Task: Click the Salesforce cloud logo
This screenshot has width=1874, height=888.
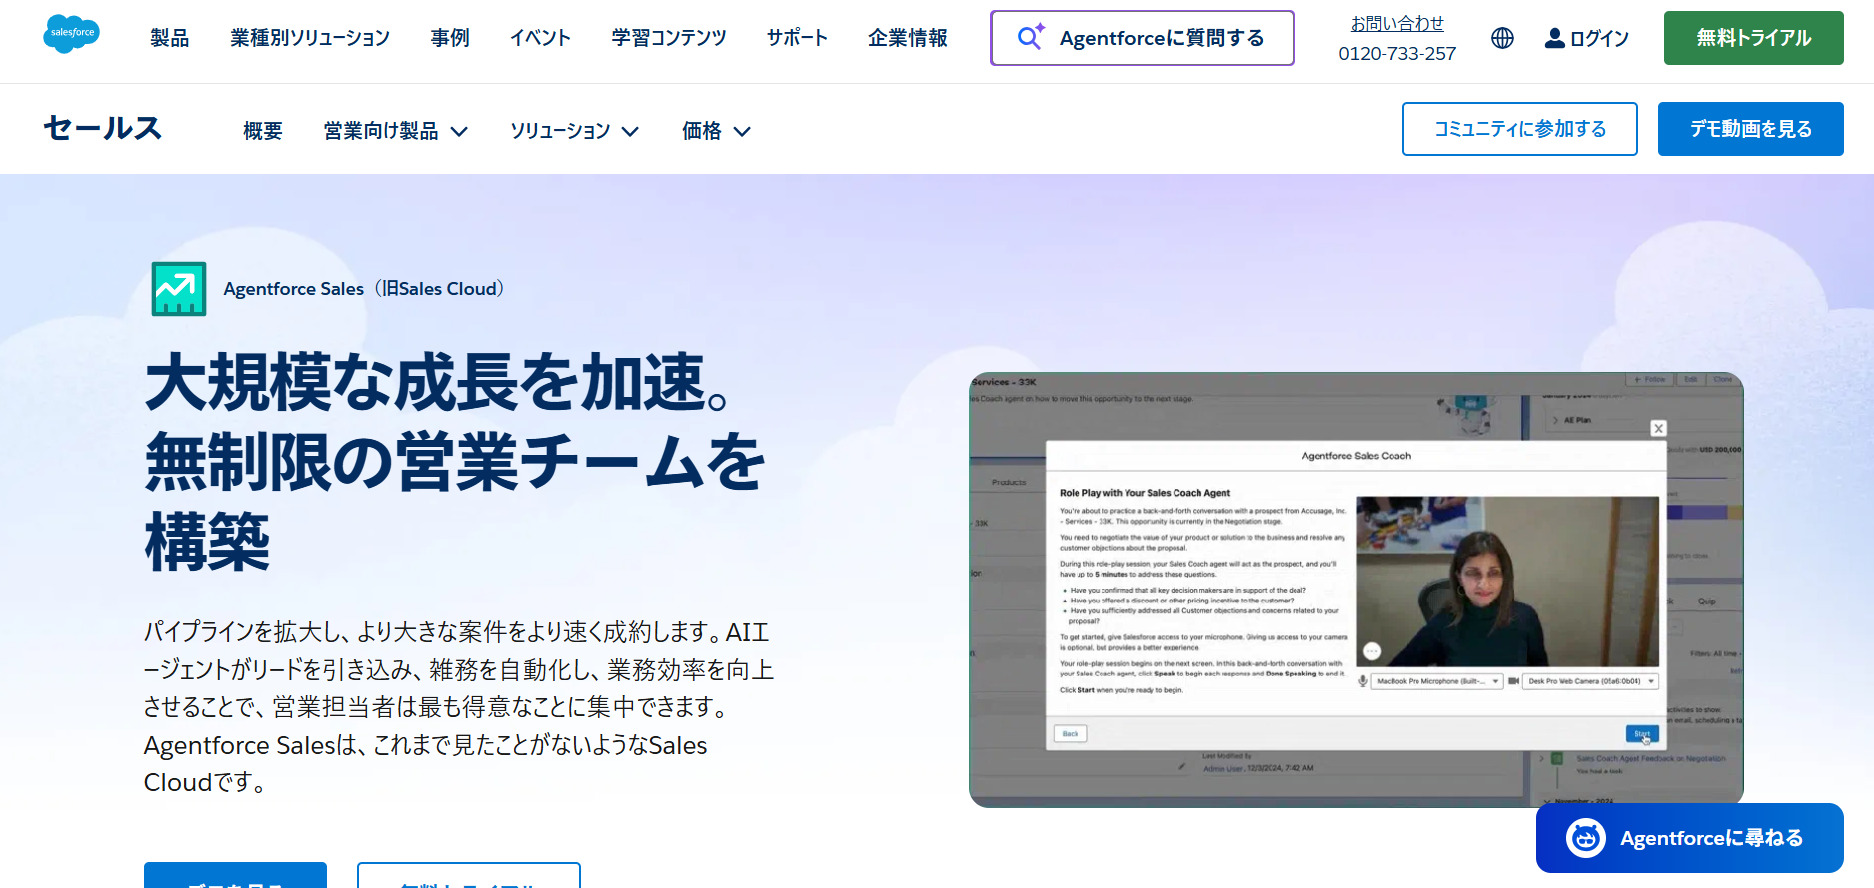Action: (x=71, y=34)
